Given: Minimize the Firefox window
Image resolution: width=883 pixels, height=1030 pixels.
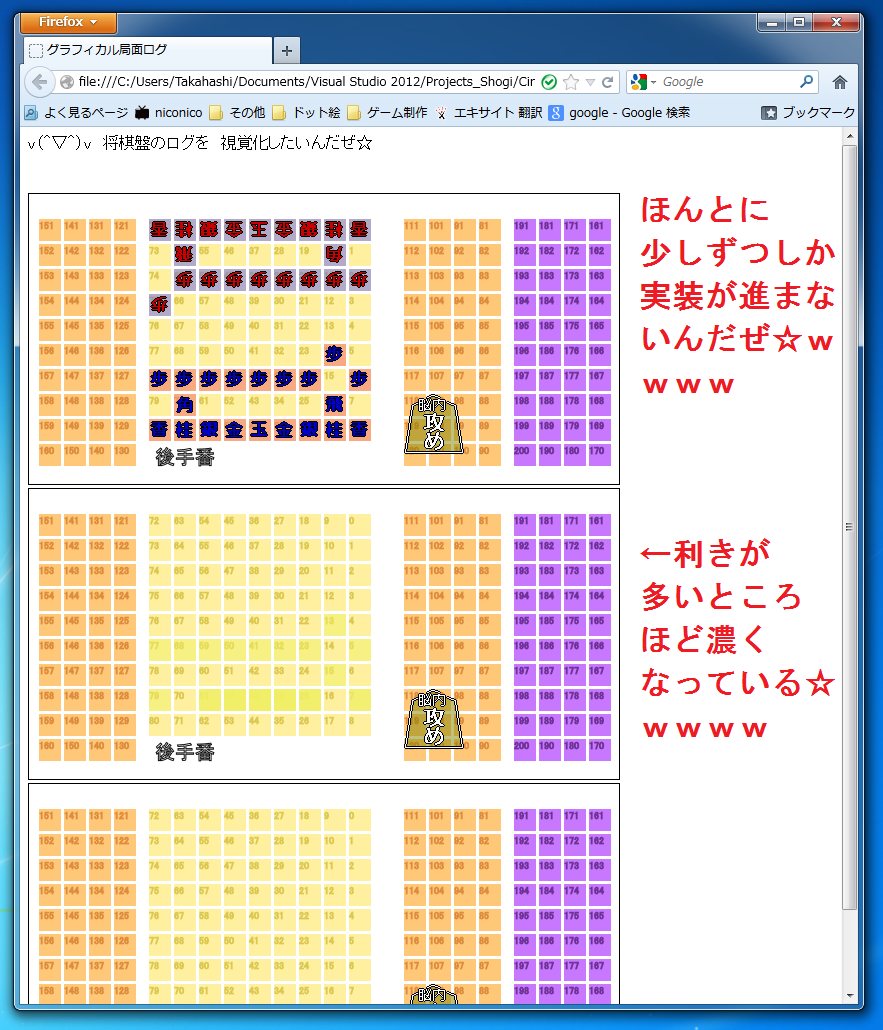Looking at the screenshot, I should pyautogui.click(x=772, y=22).
